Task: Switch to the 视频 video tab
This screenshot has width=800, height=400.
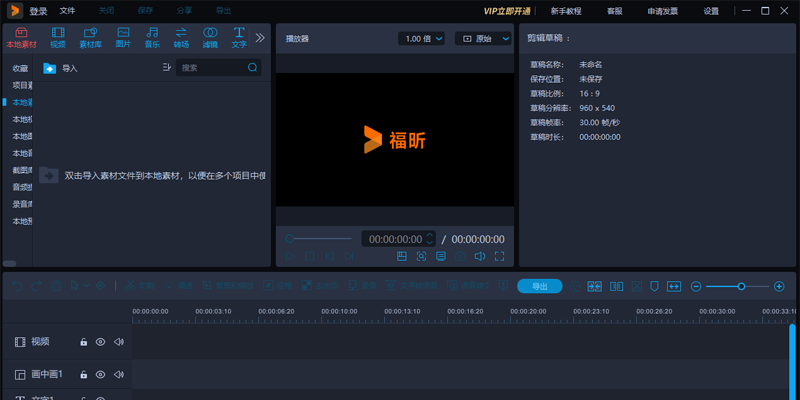Action: pos(58,38)
